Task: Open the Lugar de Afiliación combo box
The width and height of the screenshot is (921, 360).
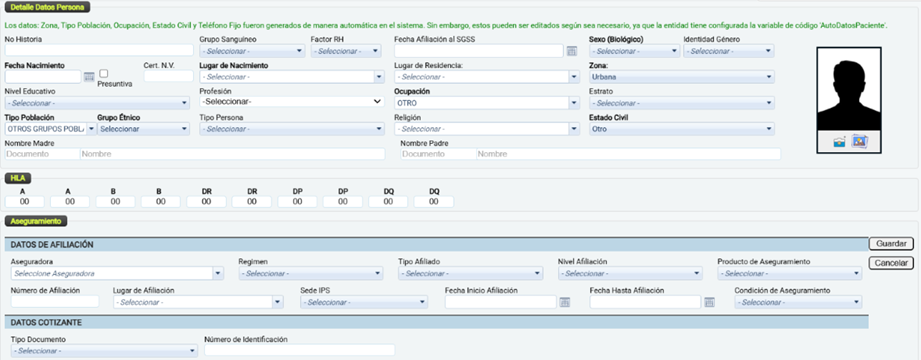Action: [x=199, y=302]
